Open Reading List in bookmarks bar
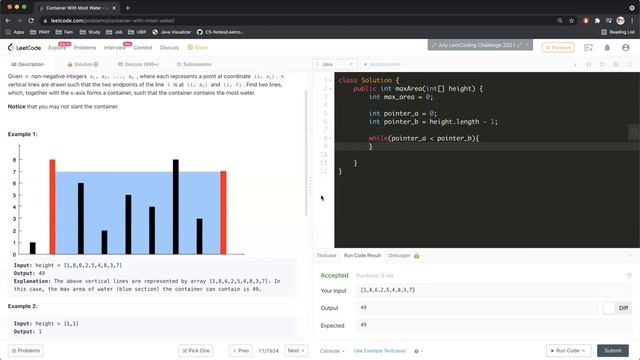Viewport: 640px width, 360px height. (x=618, y=32)
